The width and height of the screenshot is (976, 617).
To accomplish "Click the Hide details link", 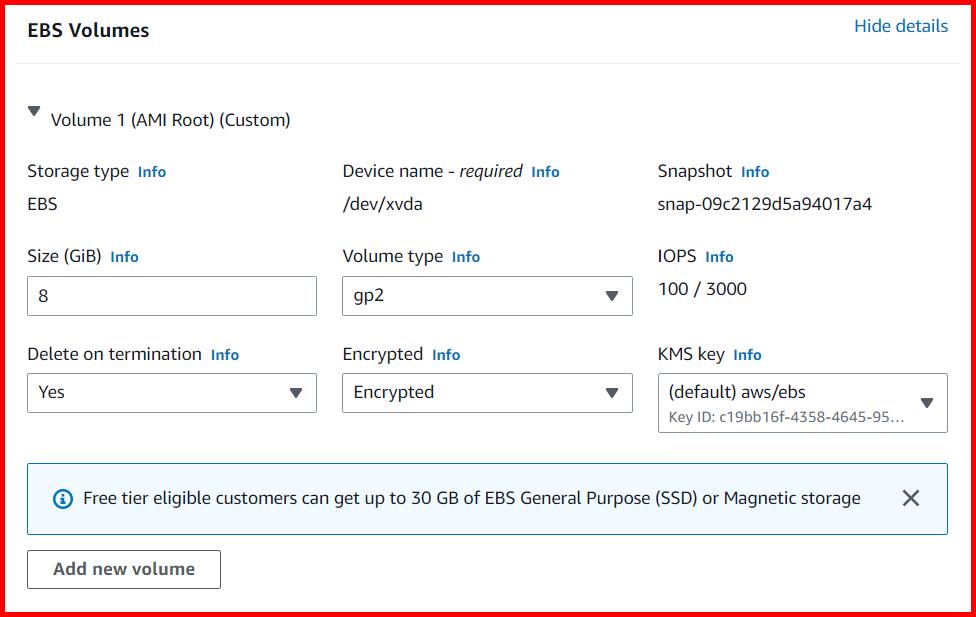I will 902,26.
